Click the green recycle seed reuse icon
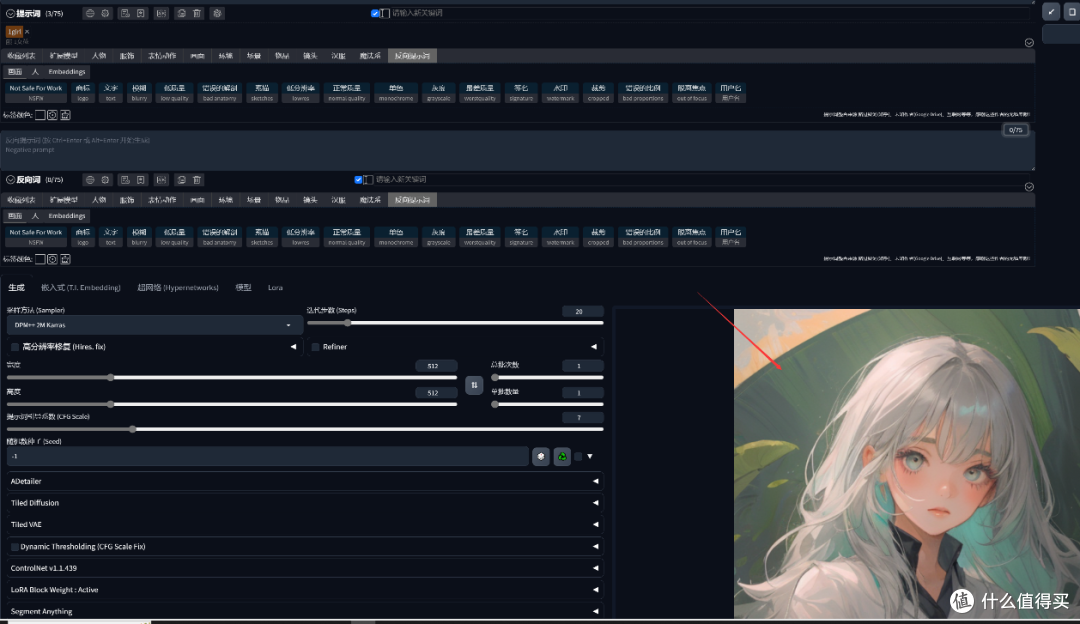 pos(563,456)
